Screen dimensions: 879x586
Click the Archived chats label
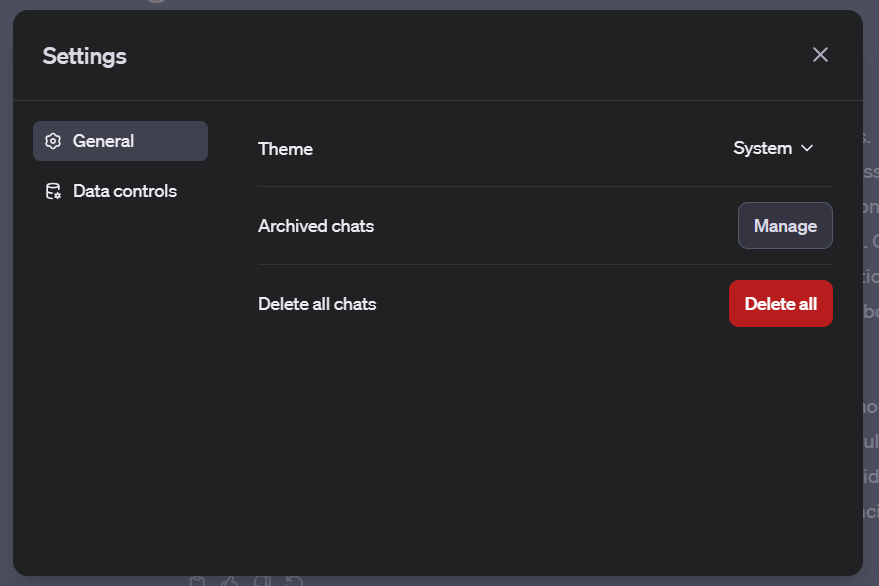[316, 226]
